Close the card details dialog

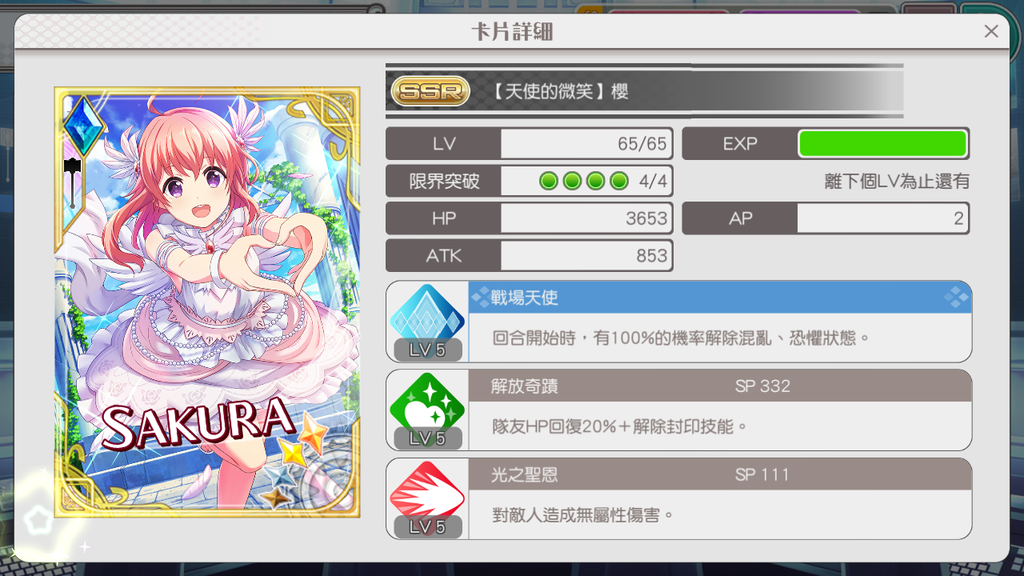tap(991, 31)
